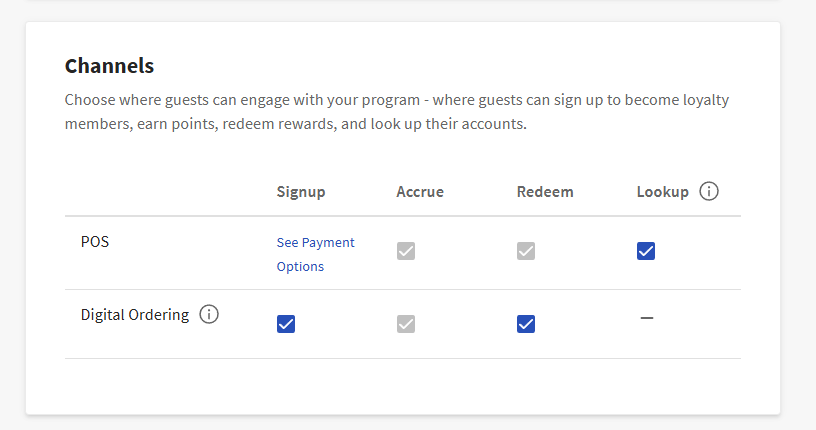This screenshot has width=816, height=430.
Task: Click the info icon next to Lookup
Action: pyautogui.click(x=709, y=191)
